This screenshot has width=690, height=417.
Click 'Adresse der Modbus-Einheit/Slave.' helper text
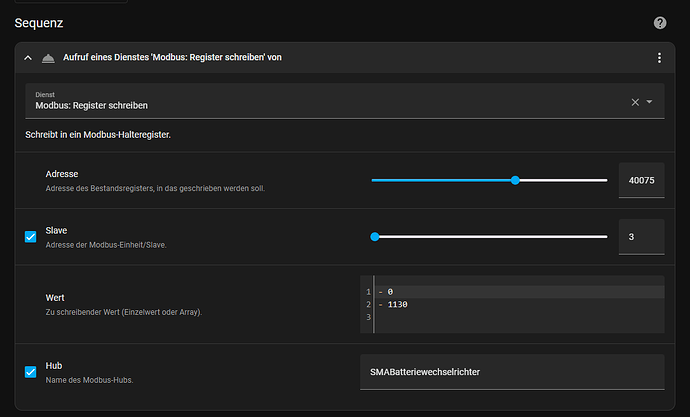(x=106, y=245)
